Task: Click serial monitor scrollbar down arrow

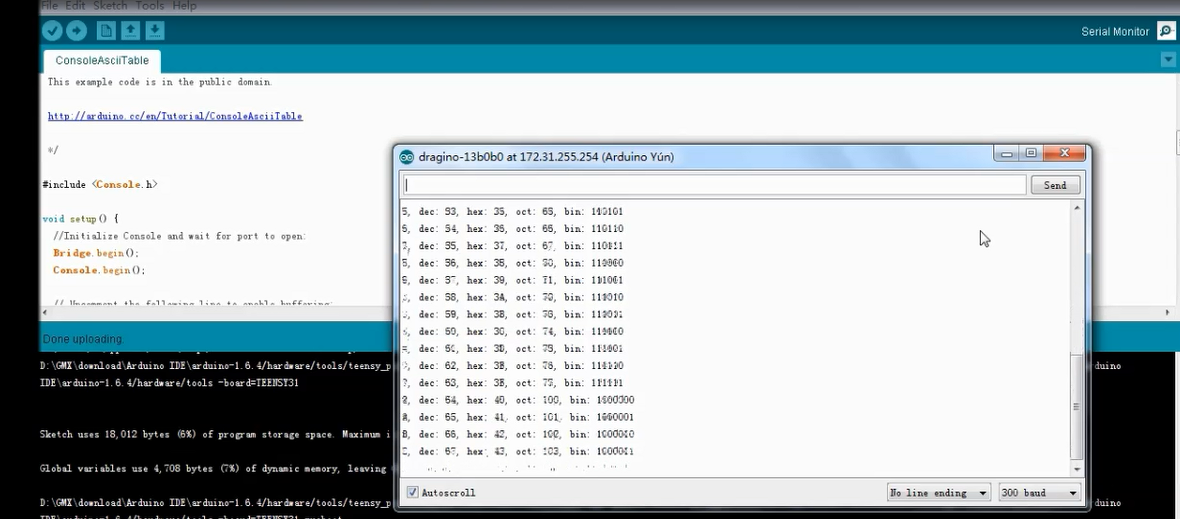Action: [x=1077, y=469]
